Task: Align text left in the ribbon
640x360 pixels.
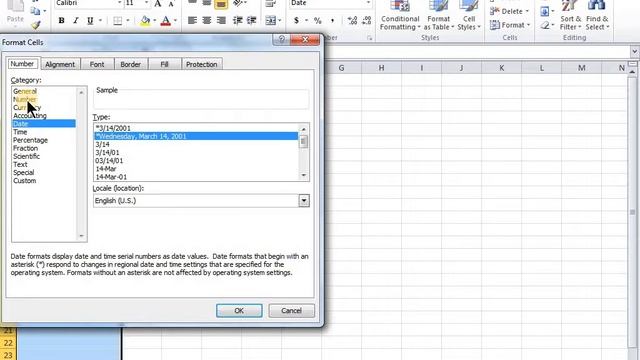Action: [x=192, y=20]
